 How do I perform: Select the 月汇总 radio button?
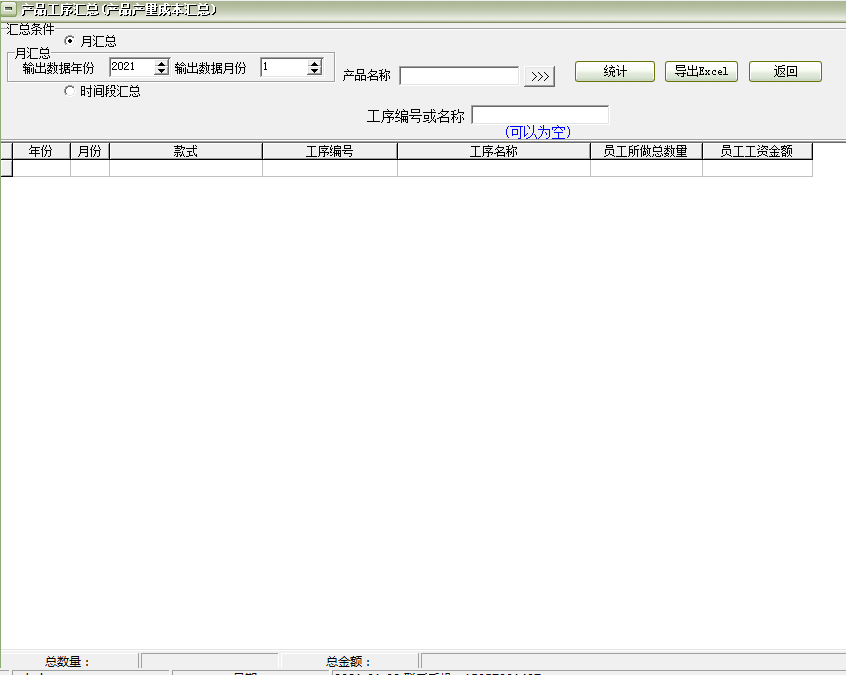(69, 40)
